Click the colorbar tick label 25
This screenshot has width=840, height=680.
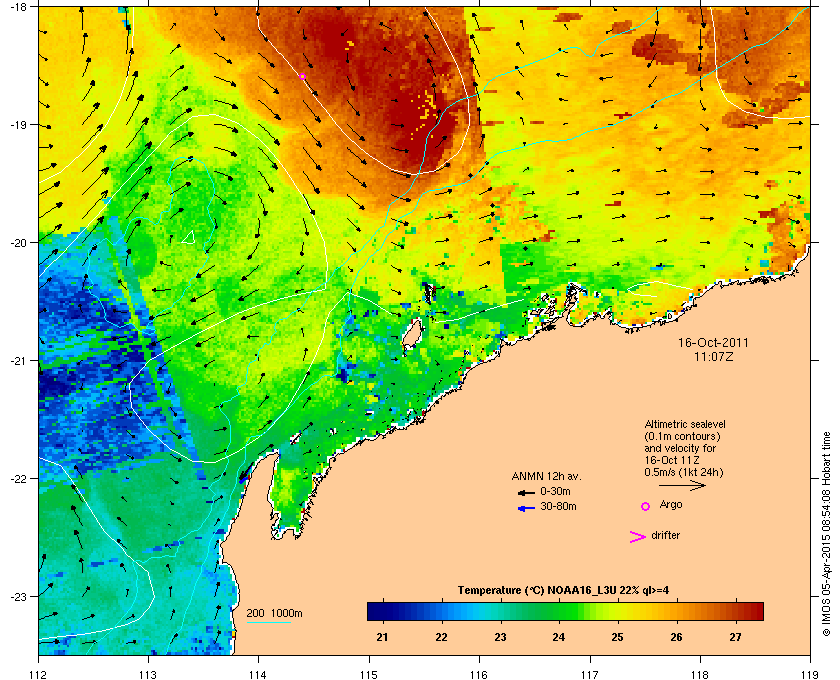tap(618, 637)
